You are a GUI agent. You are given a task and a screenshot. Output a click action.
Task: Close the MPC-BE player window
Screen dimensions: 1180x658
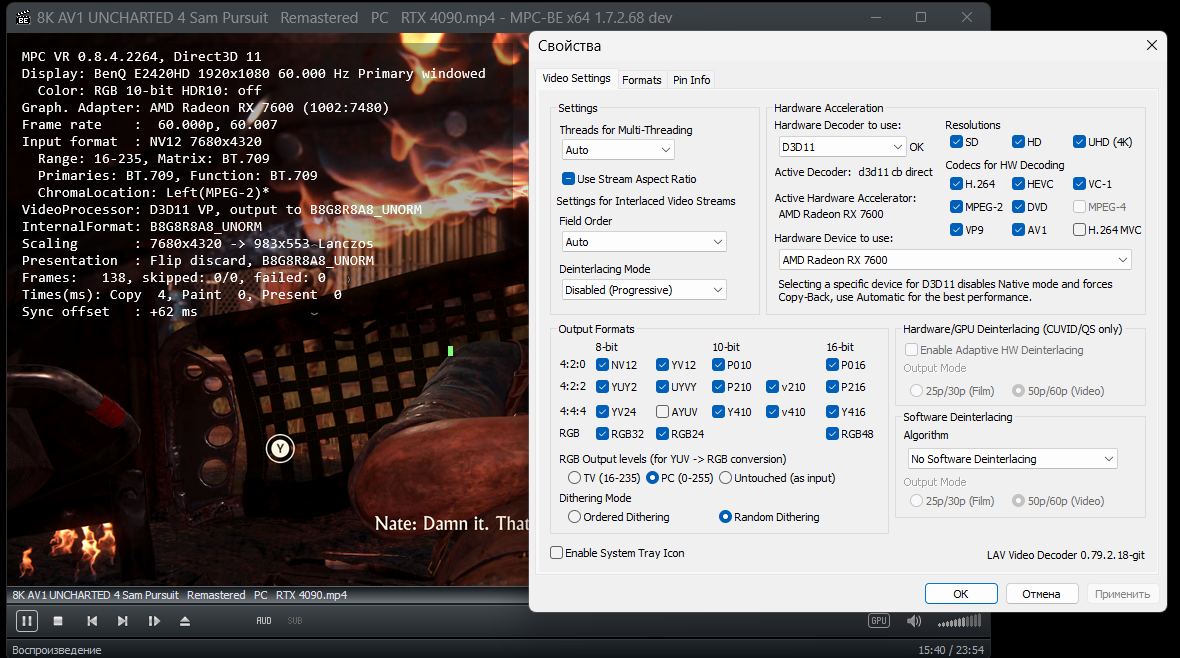point(967,17)
